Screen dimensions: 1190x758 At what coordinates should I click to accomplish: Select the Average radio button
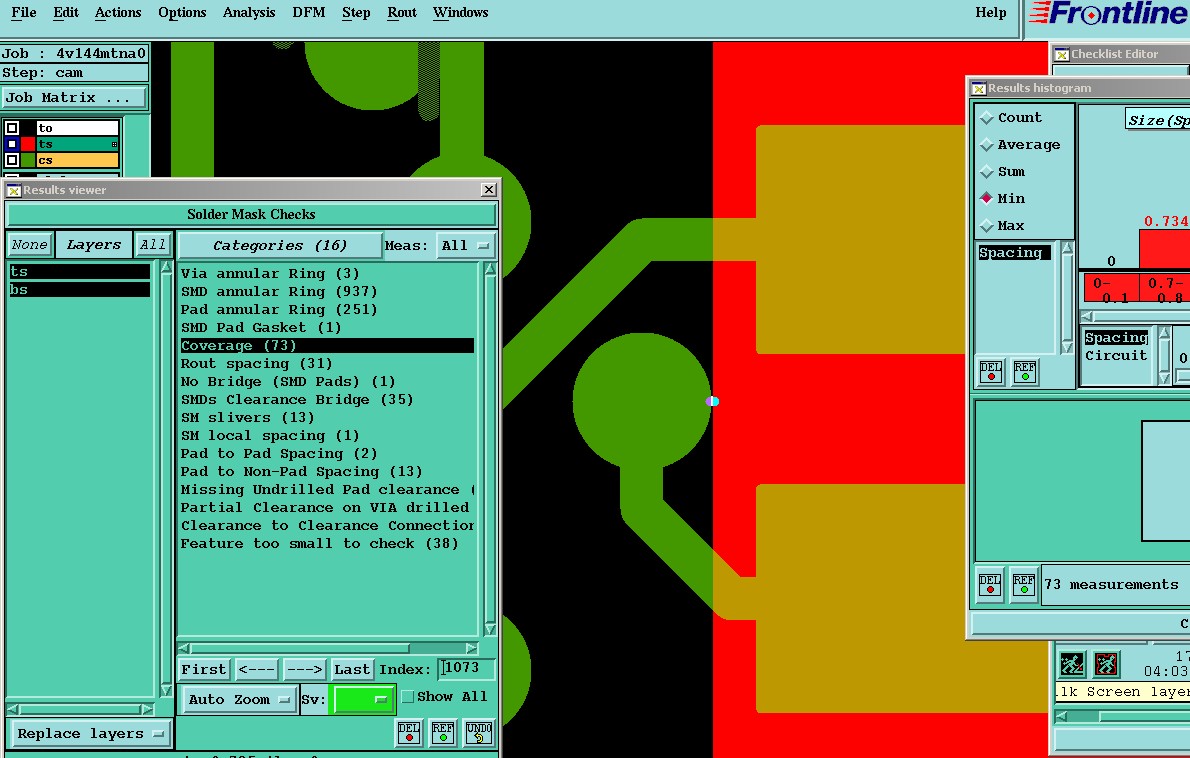(987, 144)
